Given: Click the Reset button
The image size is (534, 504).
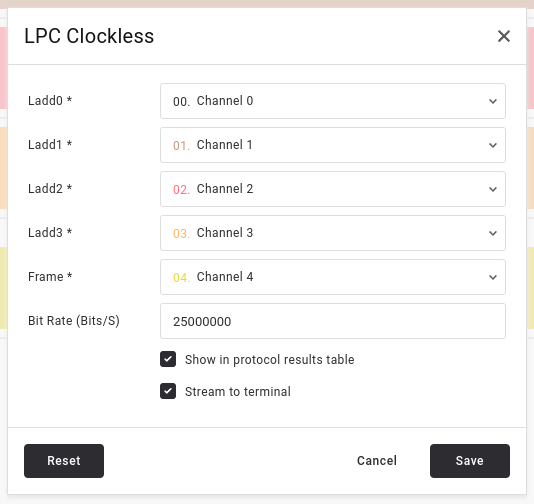Looking at the screenshot, I should point(64,461).
